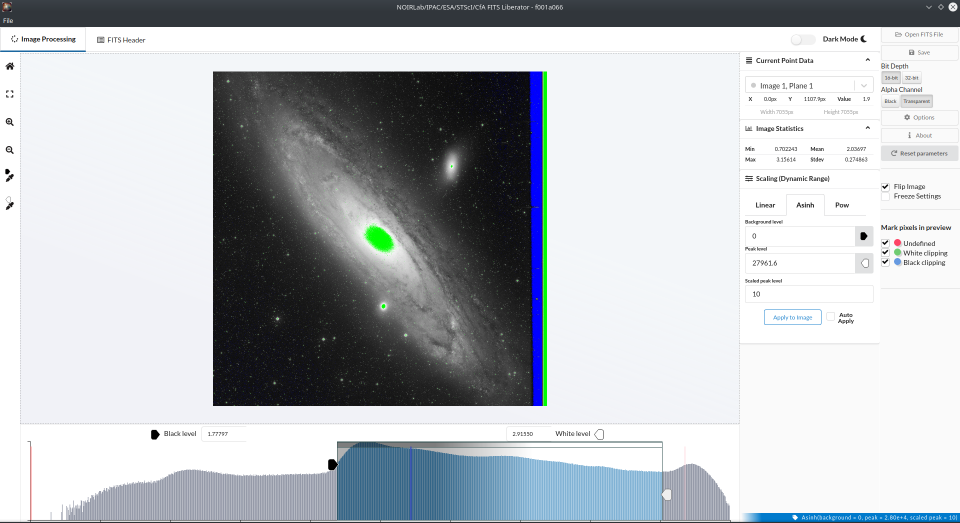Toggle Dark Mode switch

803,39
